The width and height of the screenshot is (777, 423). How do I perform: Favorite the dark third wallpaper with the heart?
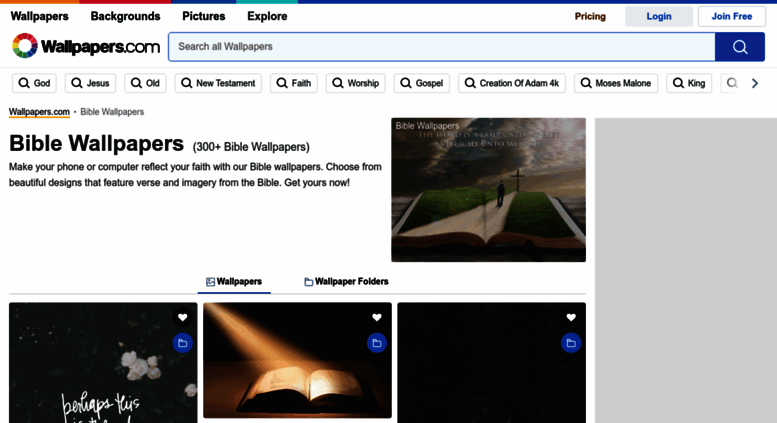click(571, 317)
